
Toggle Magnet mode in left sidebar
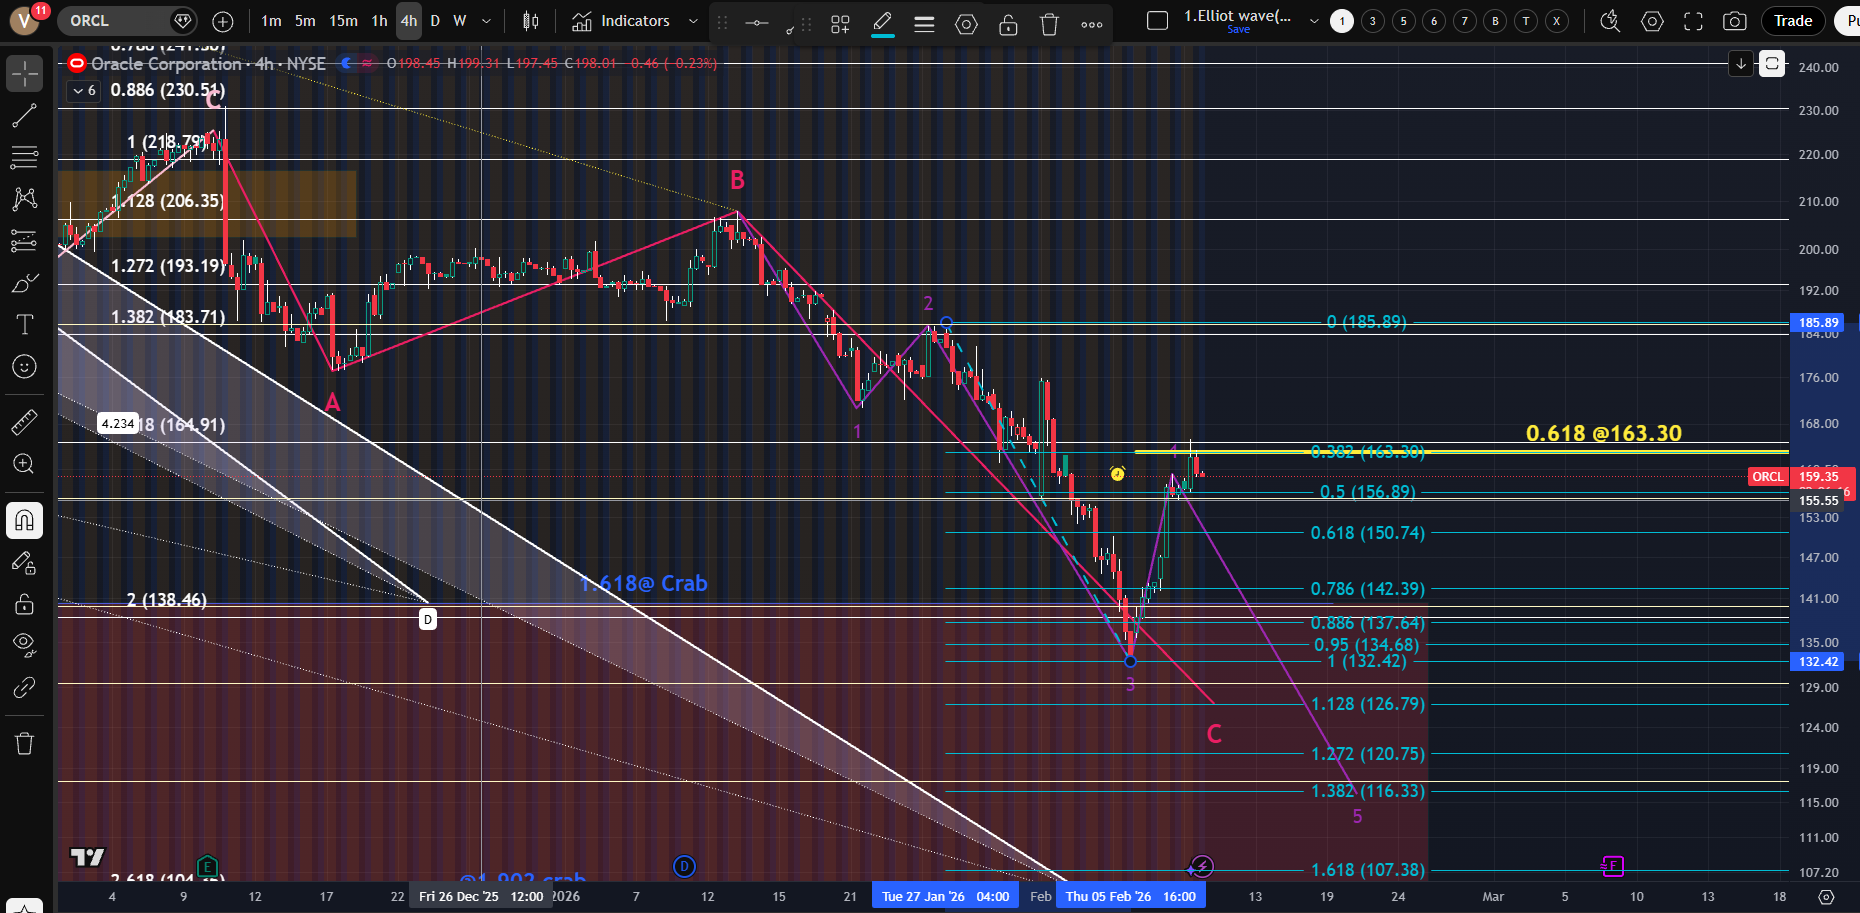pos(24,520)
